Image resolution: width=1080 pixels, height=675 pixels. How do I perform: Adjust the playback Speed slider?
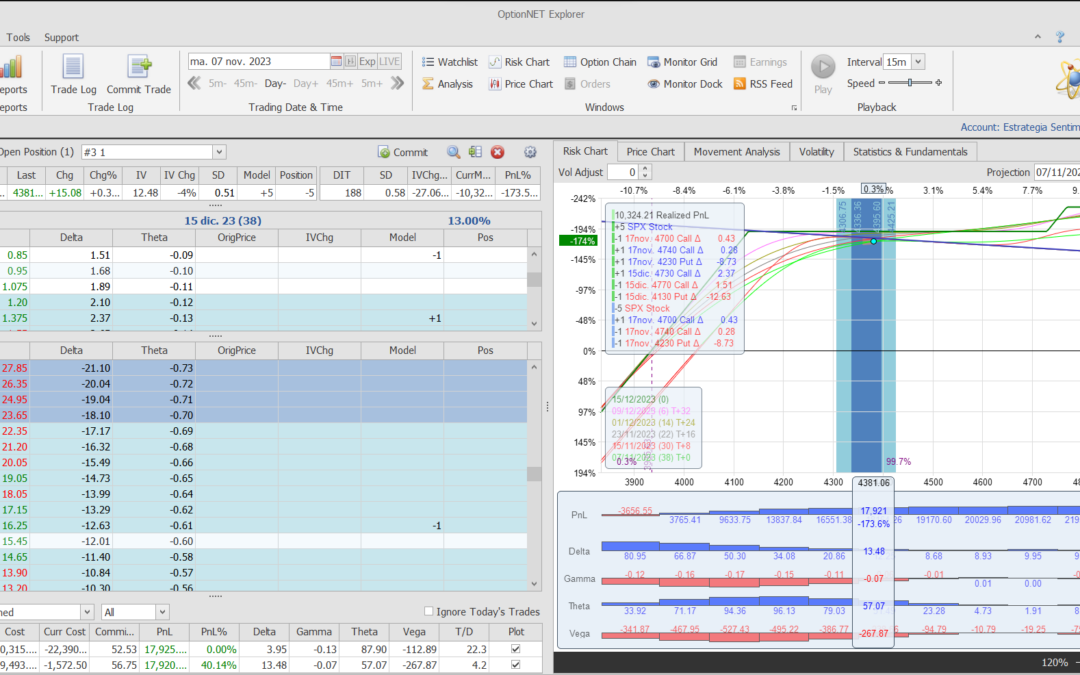(908, 83)
